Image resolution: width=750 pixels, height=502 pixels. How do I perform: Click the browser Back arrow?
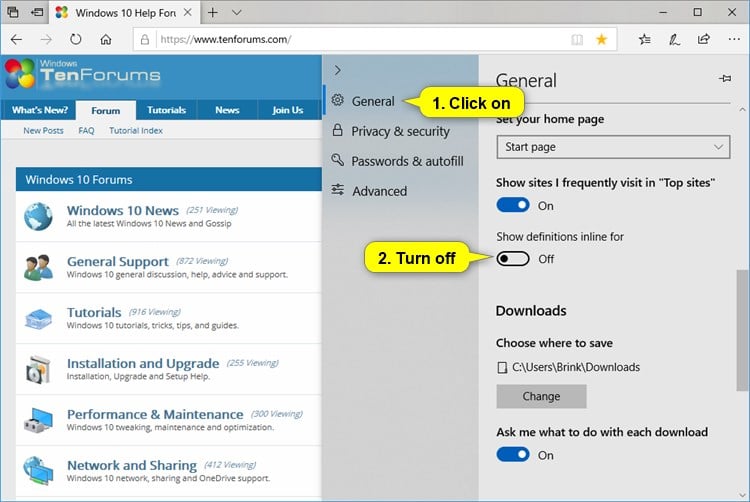(x=16, y=39)
